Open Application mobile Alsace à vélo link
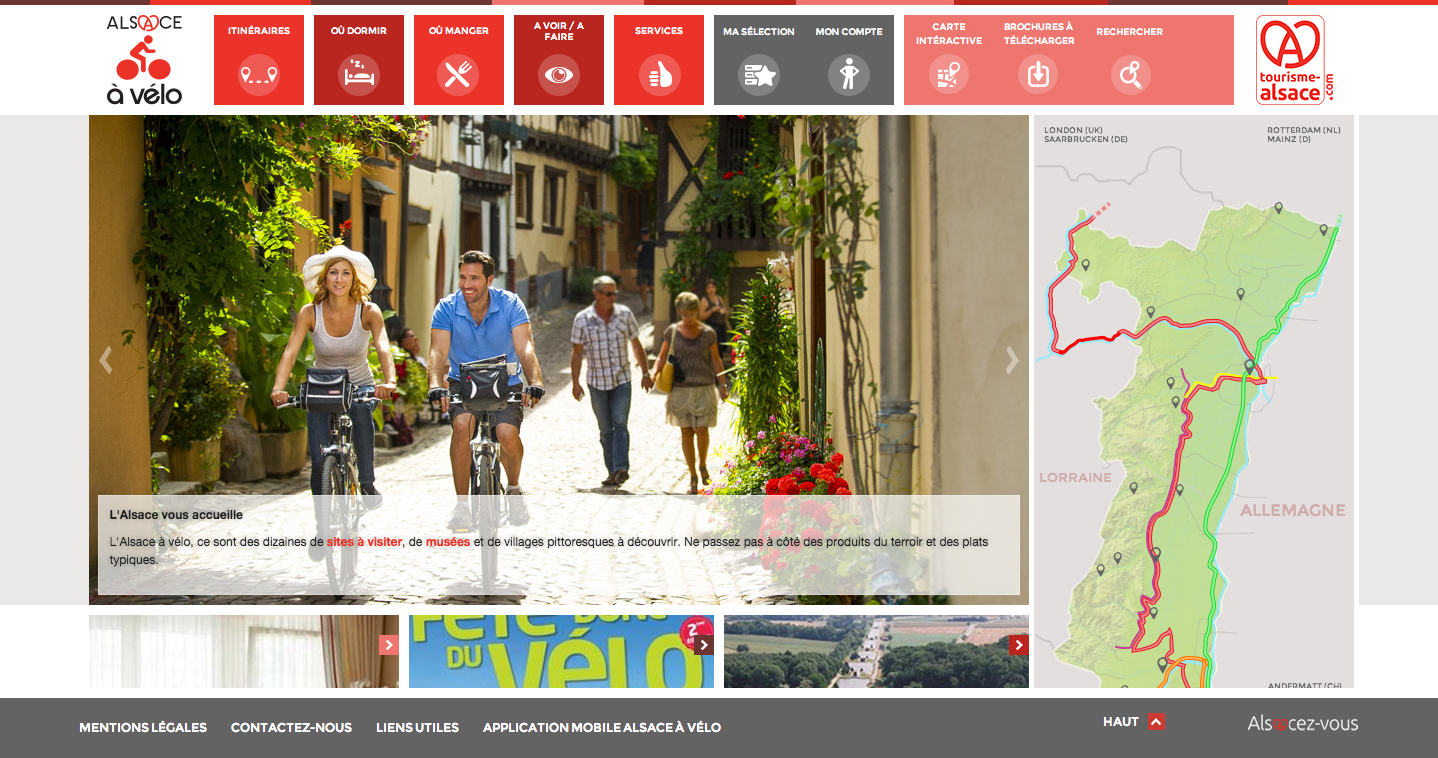 tap(602, 728)
